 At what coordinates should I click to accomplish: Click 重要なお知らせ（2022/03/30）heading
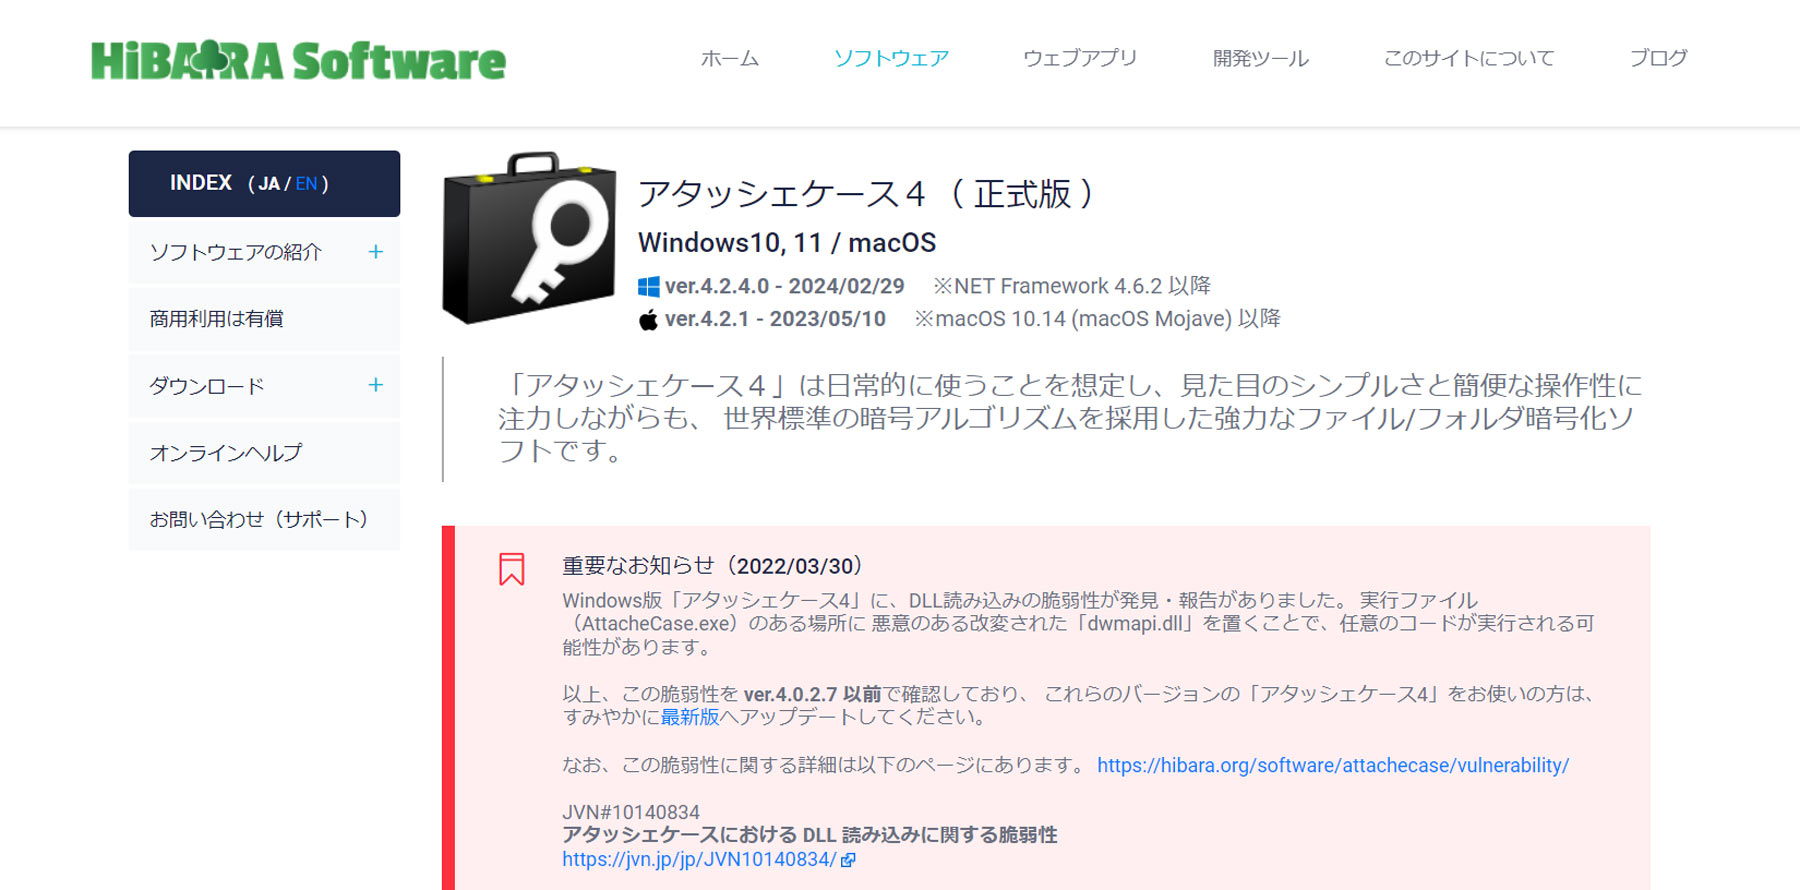point(712,566)
